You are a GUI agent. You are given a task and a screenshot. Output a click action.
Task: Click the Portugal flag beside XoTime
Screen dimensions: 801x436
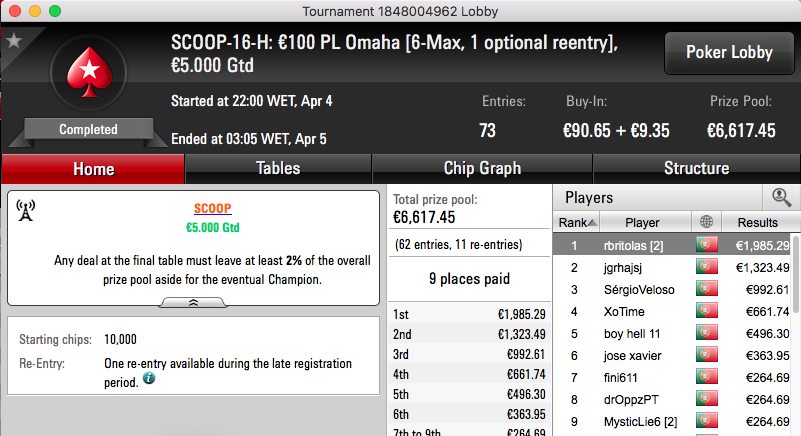pos(706,311)
